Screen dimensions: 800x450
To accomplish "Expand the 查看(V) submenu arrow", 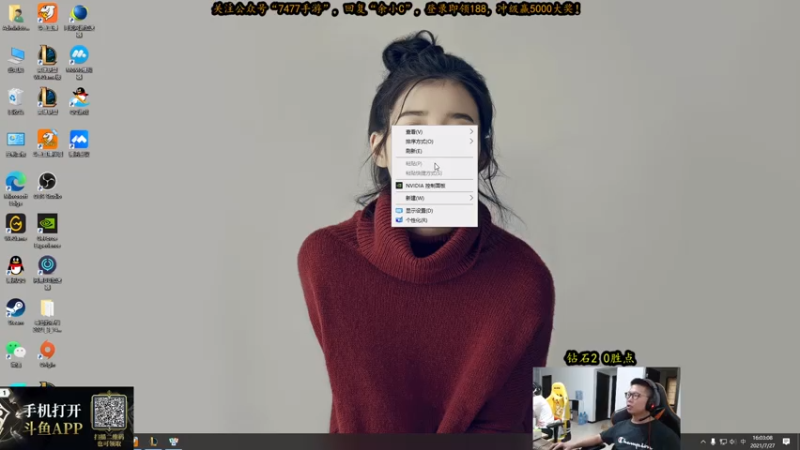I will 471,132.
